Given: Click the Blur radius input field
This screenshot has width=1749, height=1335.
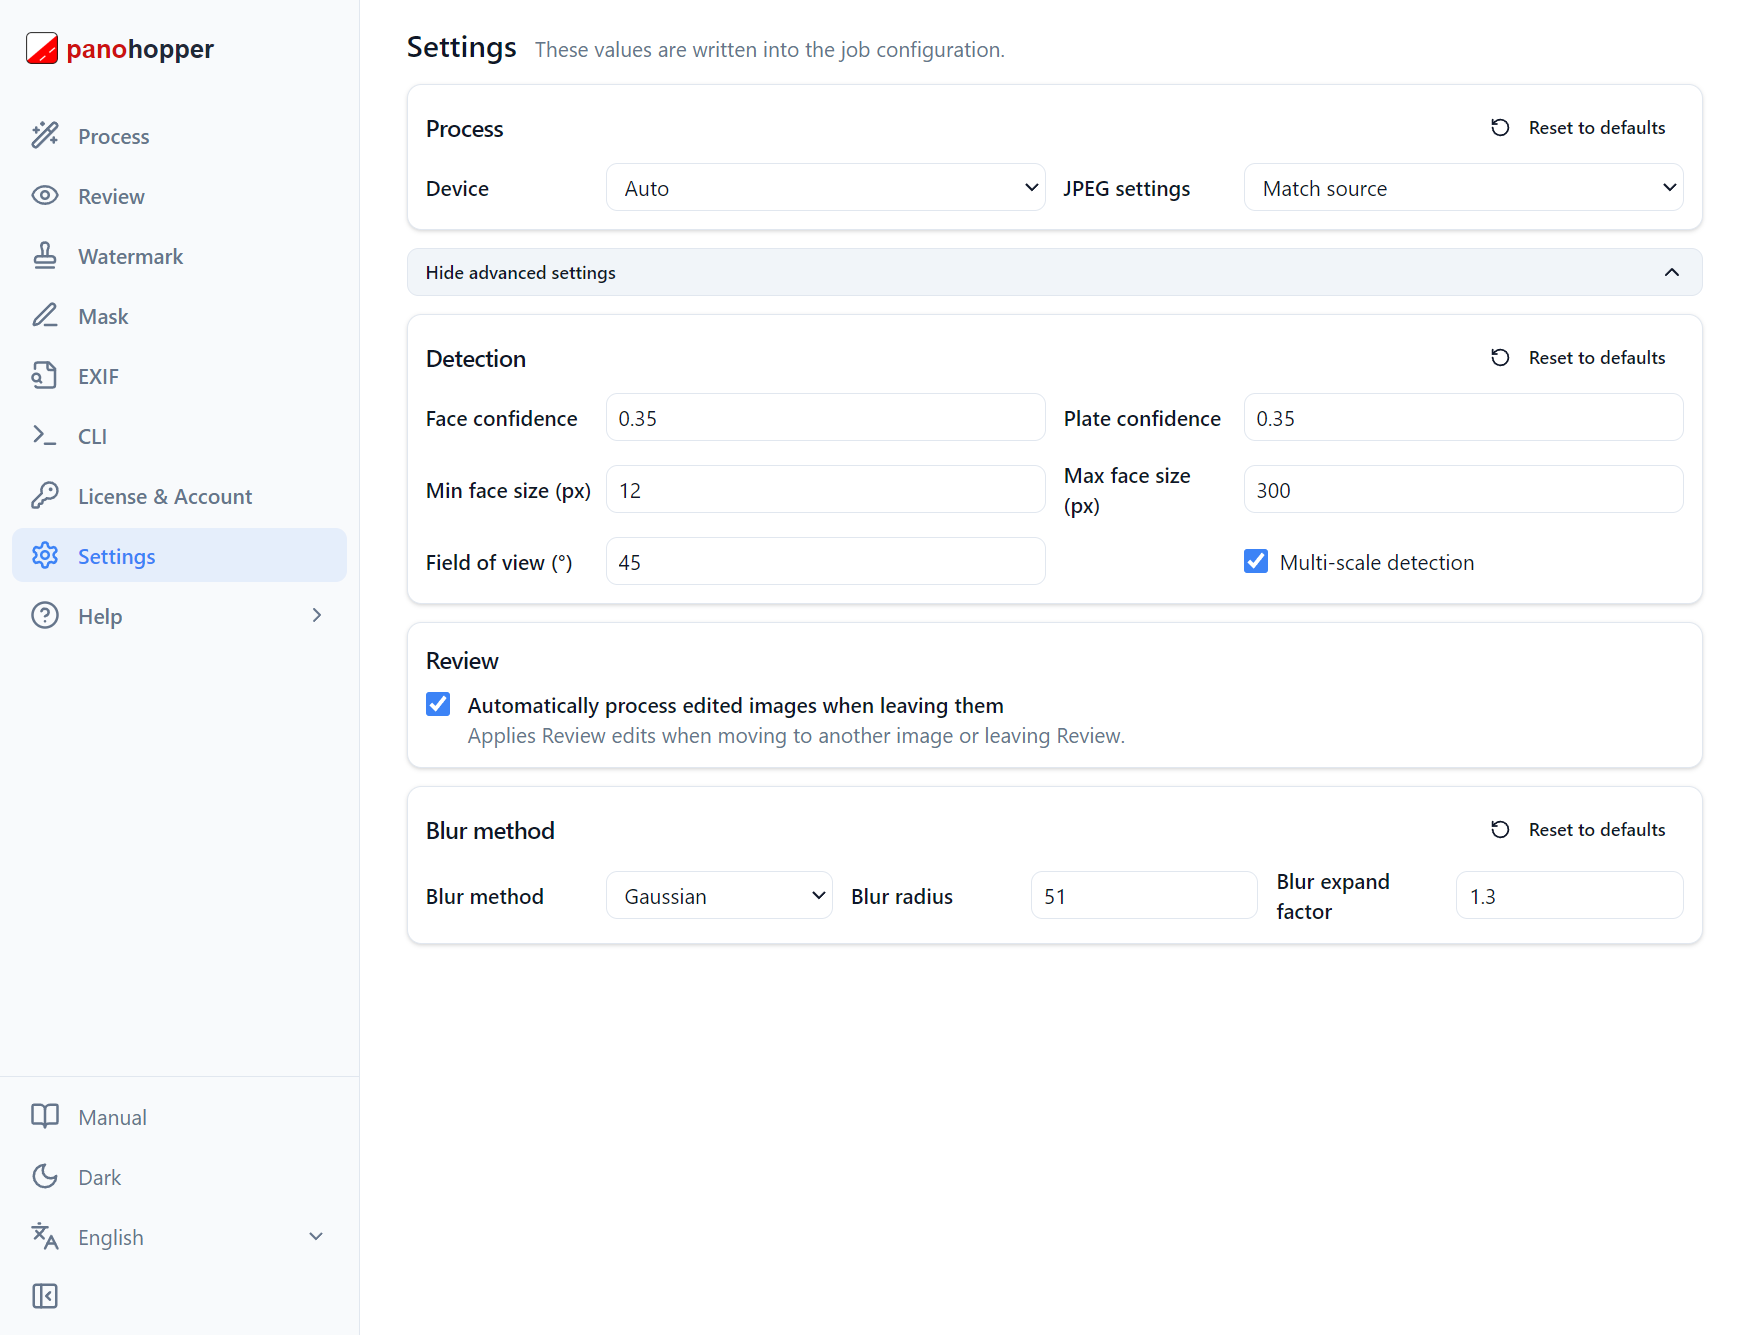Looking at the screenshot, I should click(1144, 895).
